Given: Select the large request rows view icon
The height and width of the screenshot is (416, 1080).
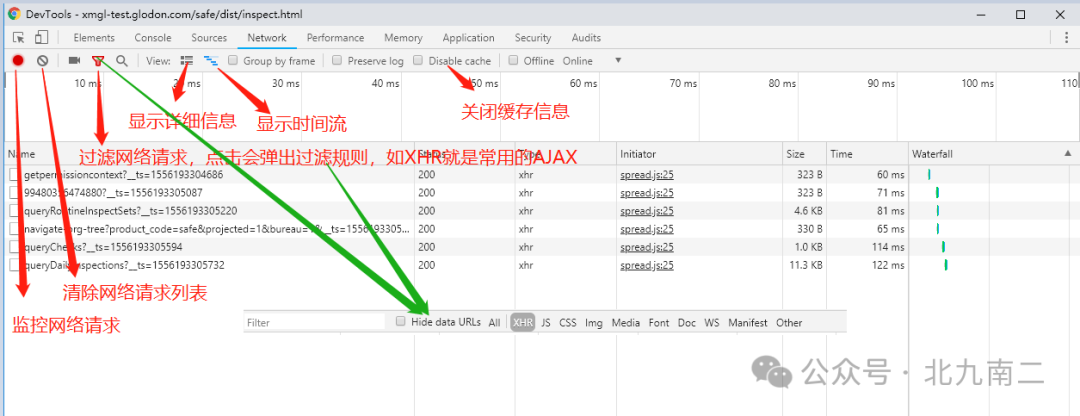Looking at the screenshot, I should pyautogui.click(x=187, y=61).
